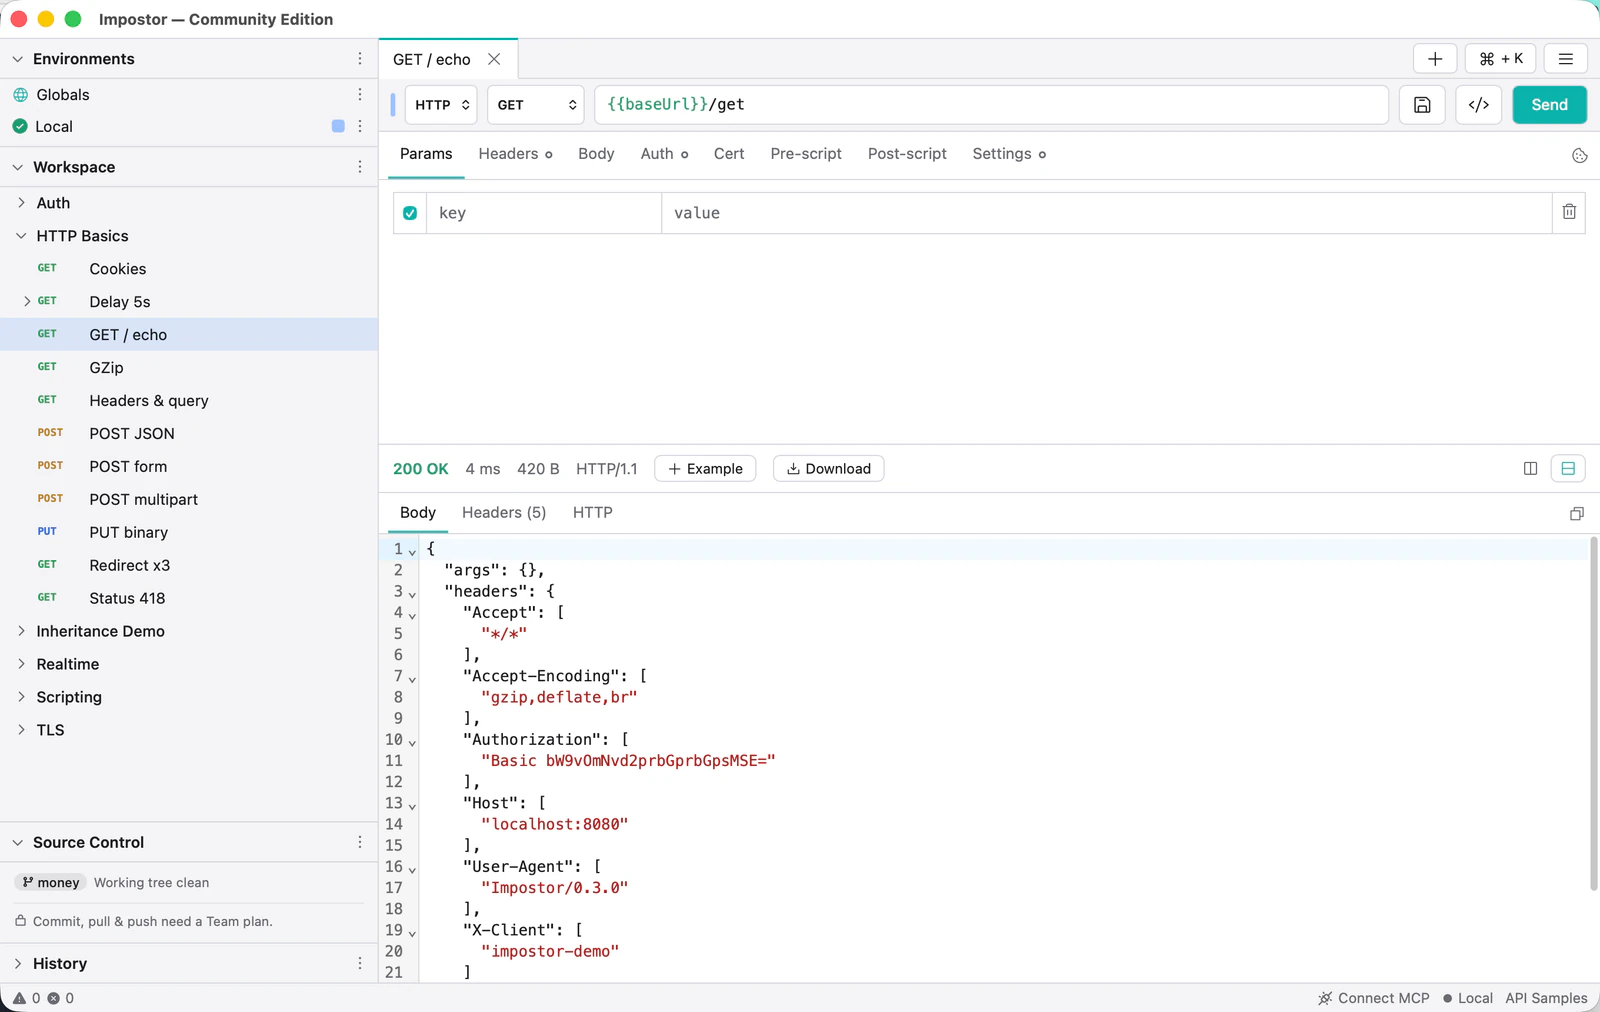The height and width of the screenshot is (1012, 1600).
Task: Close the GET / echo tab
Action: point(494,59)
